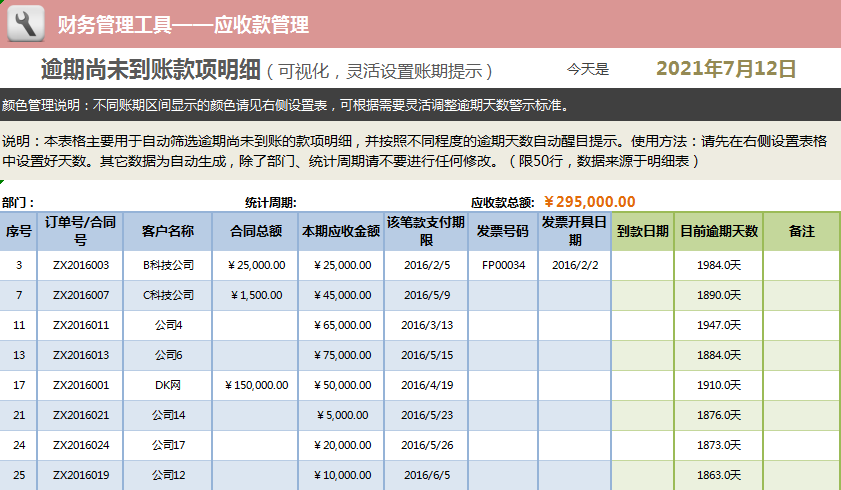
Task: Click the 逾期尚未到账款项明细 title
Action: (151, 69)
